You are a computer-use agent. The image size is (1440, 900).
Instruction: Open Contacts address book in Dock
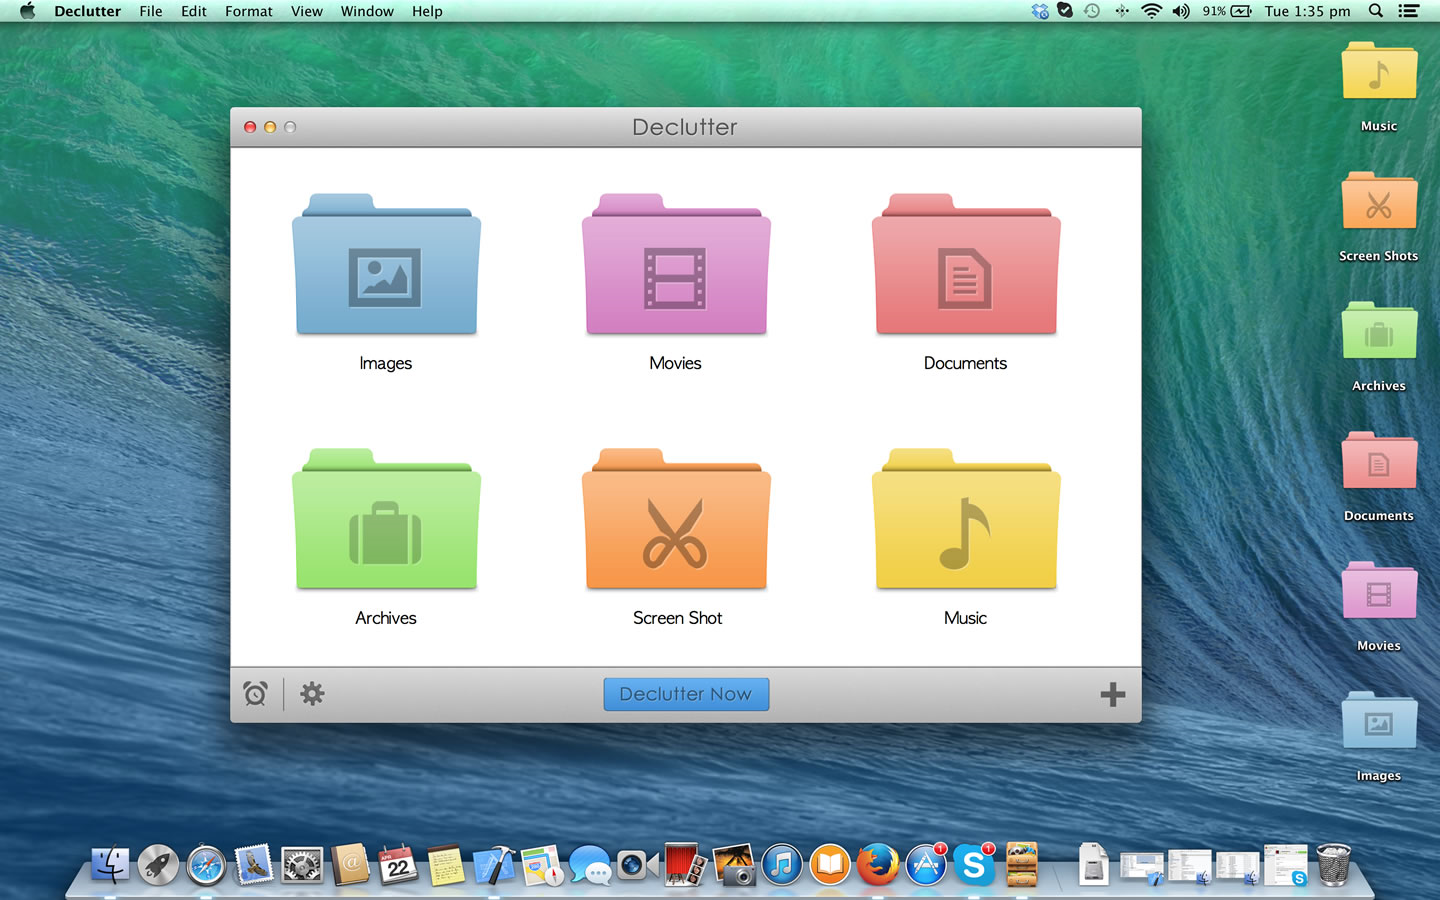tap(350, 864)
